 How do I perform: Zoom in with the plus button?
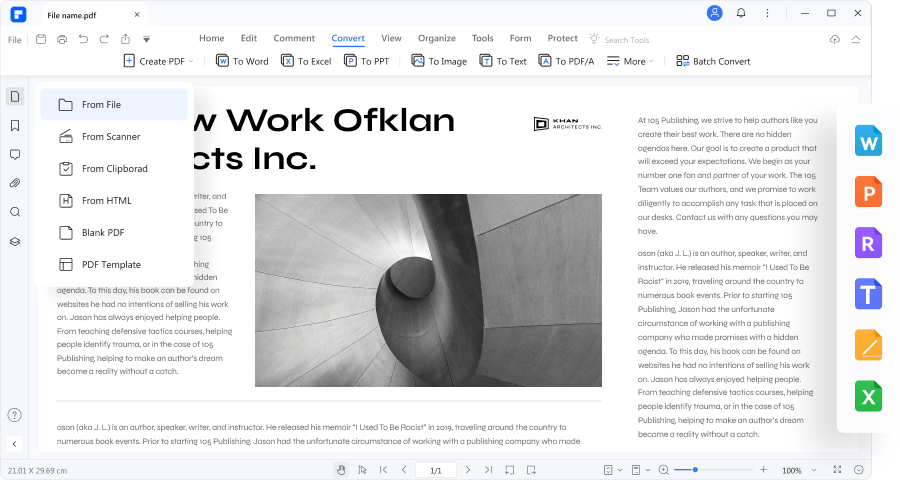pos(763,470)
